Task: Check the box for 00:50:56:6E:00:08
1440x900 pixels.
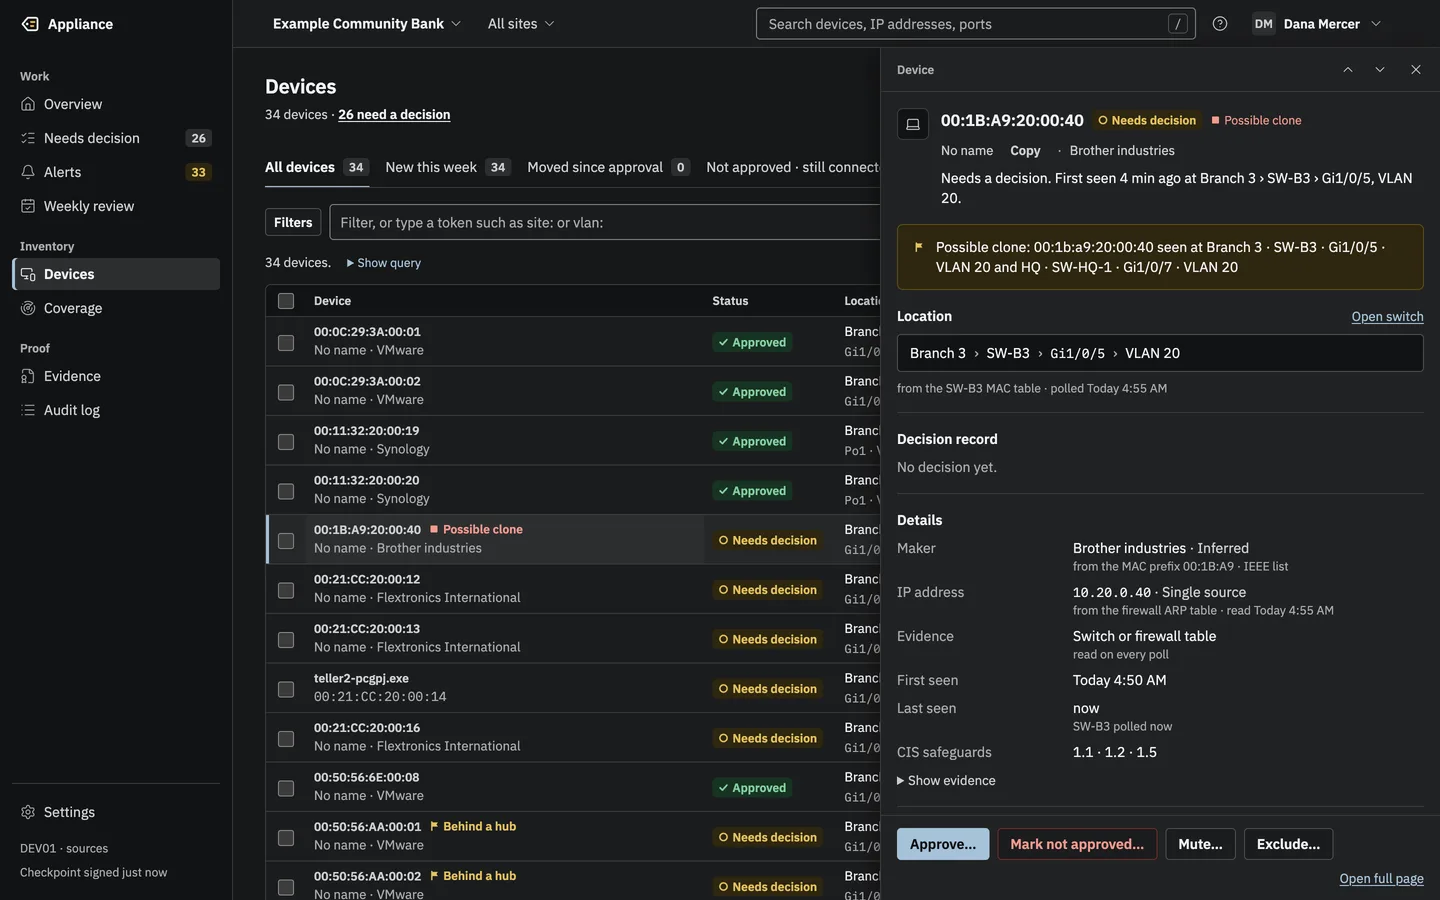Action: point(286,789)
